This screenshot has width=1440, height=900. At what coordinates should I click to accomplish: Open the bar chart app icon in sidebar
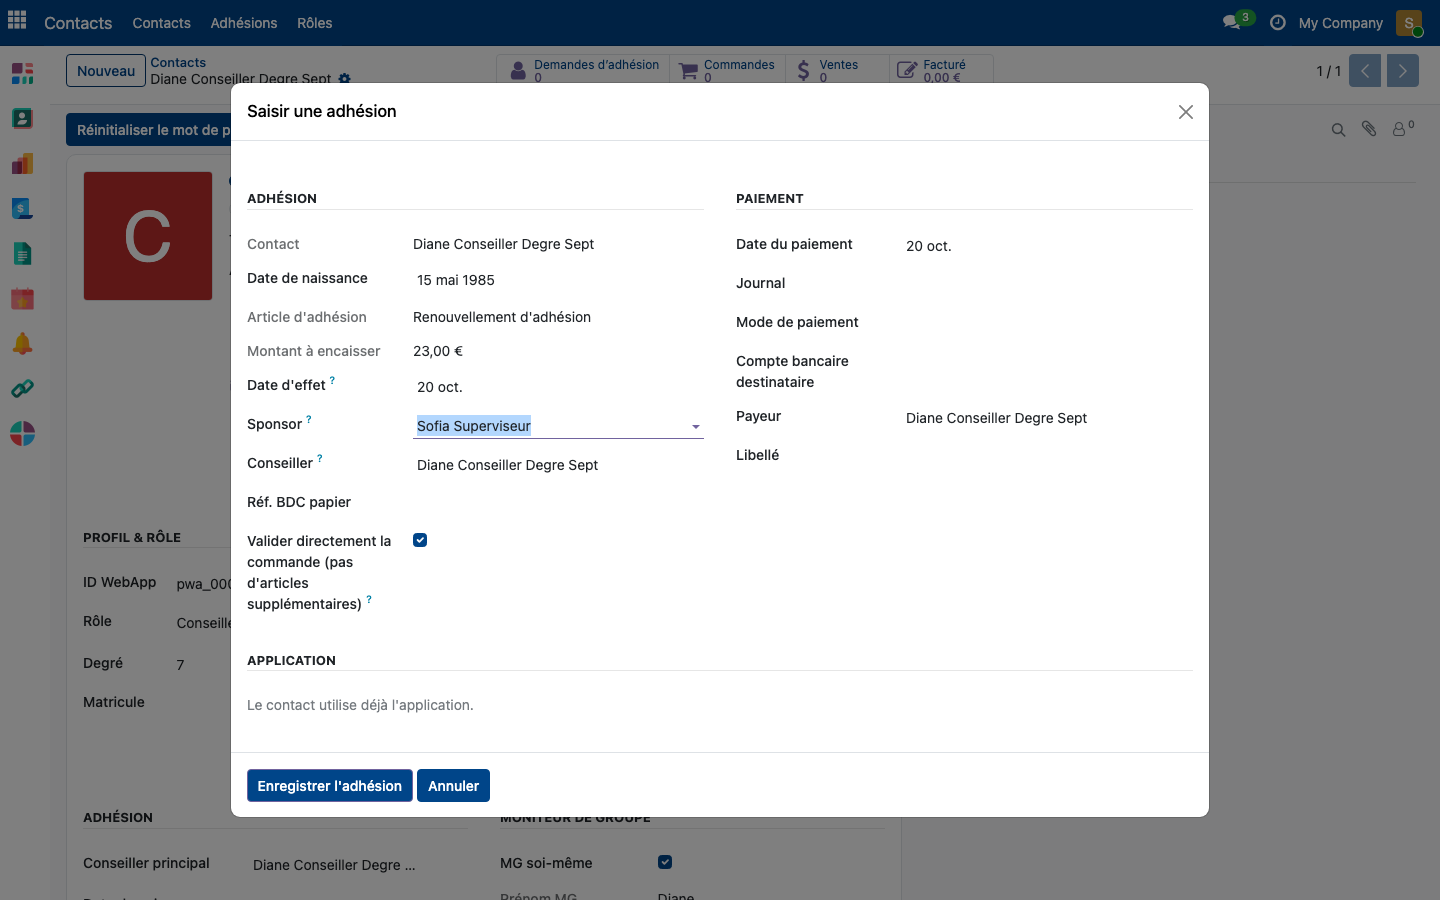pos(22,163)
